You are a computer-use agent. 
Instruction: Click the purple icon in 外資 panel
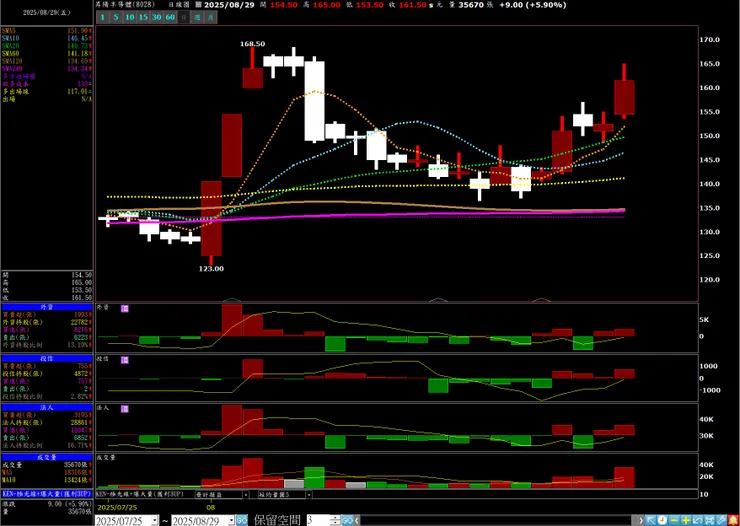click(x=125, y=308)
